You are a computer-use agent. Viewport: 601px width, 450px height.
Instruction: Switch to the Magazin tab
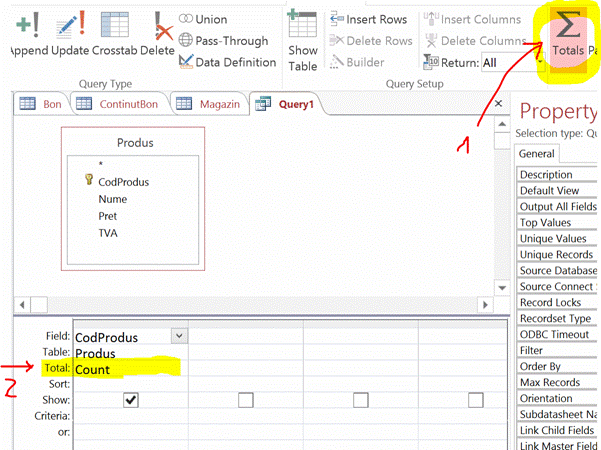208,103
